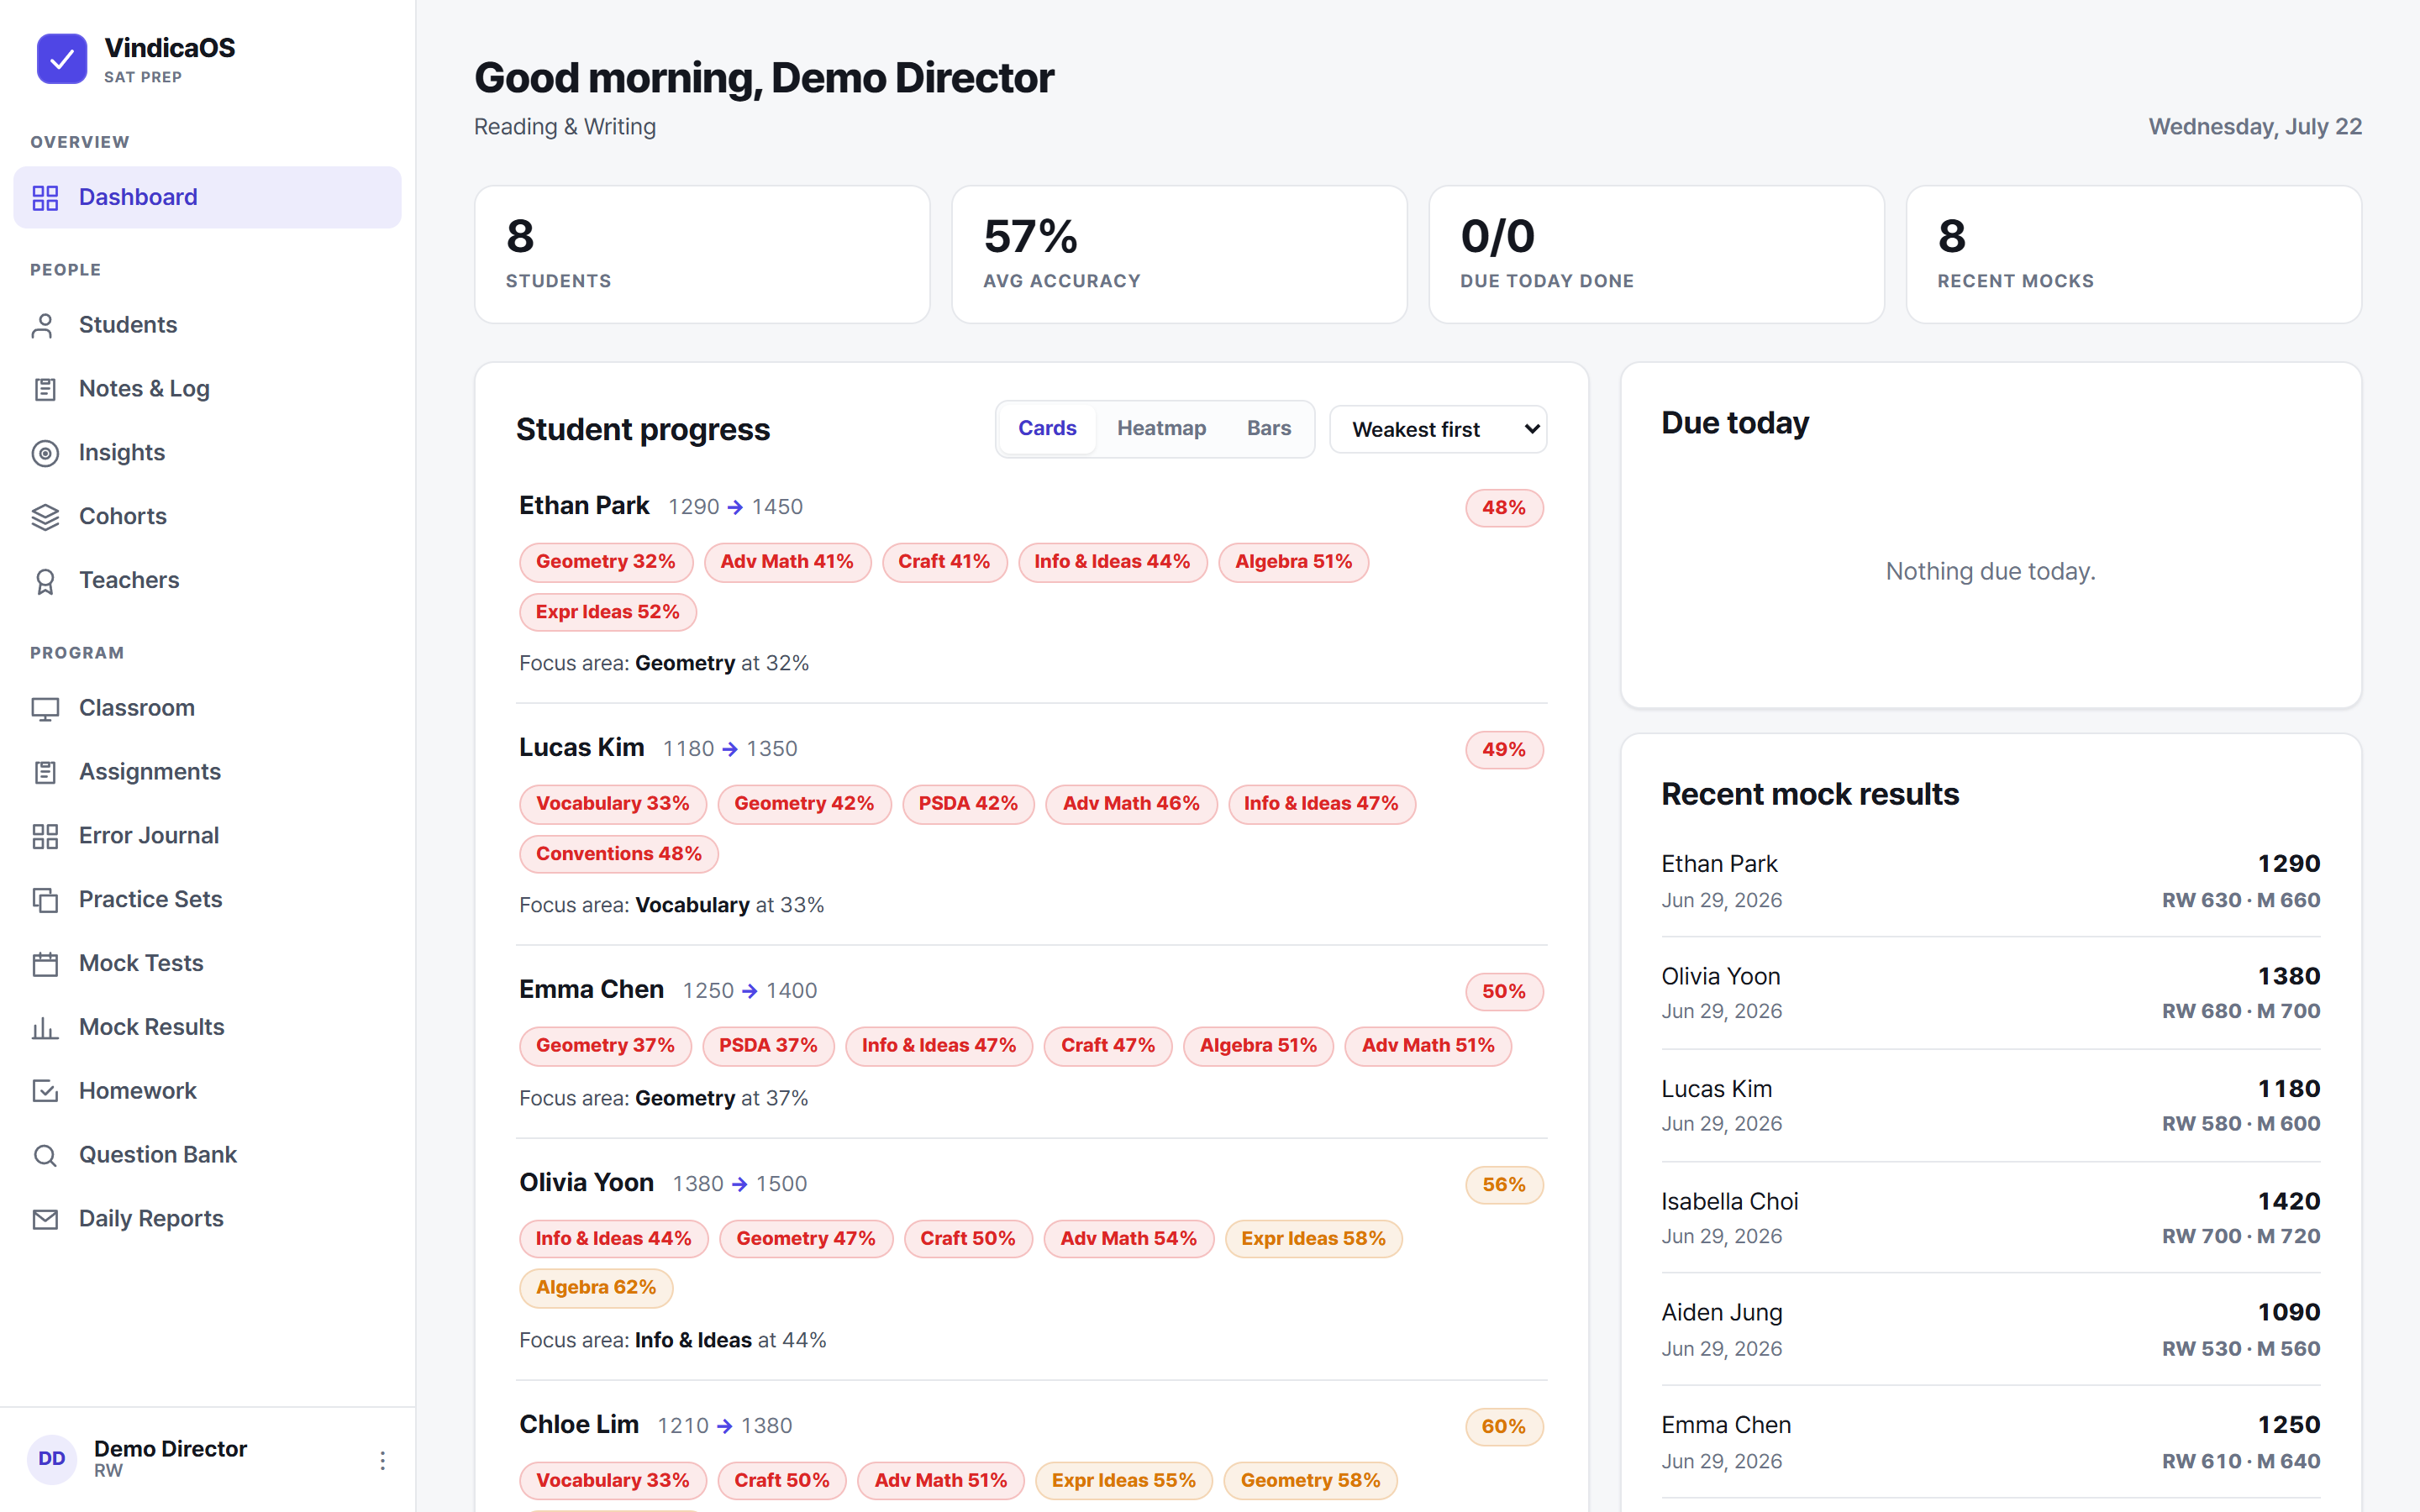Click the Mock Tests calendar icon

45,964
